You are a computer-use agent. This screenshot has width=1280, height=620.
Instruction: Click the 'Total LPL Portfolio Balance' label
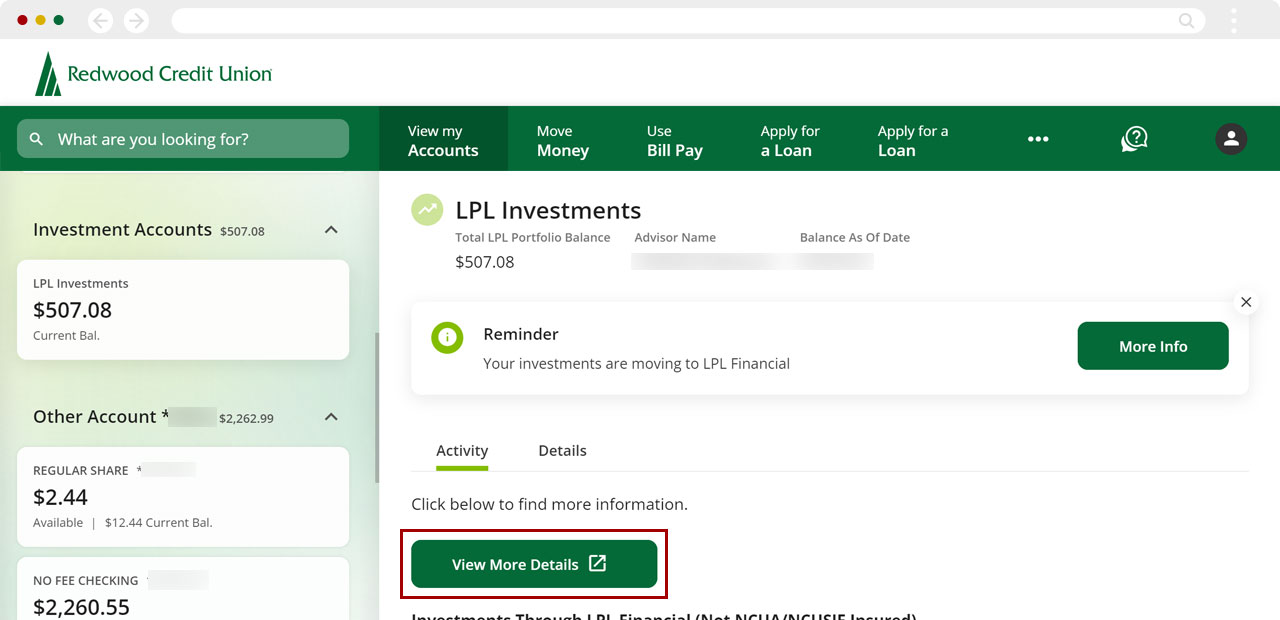(x=532, y=238)
